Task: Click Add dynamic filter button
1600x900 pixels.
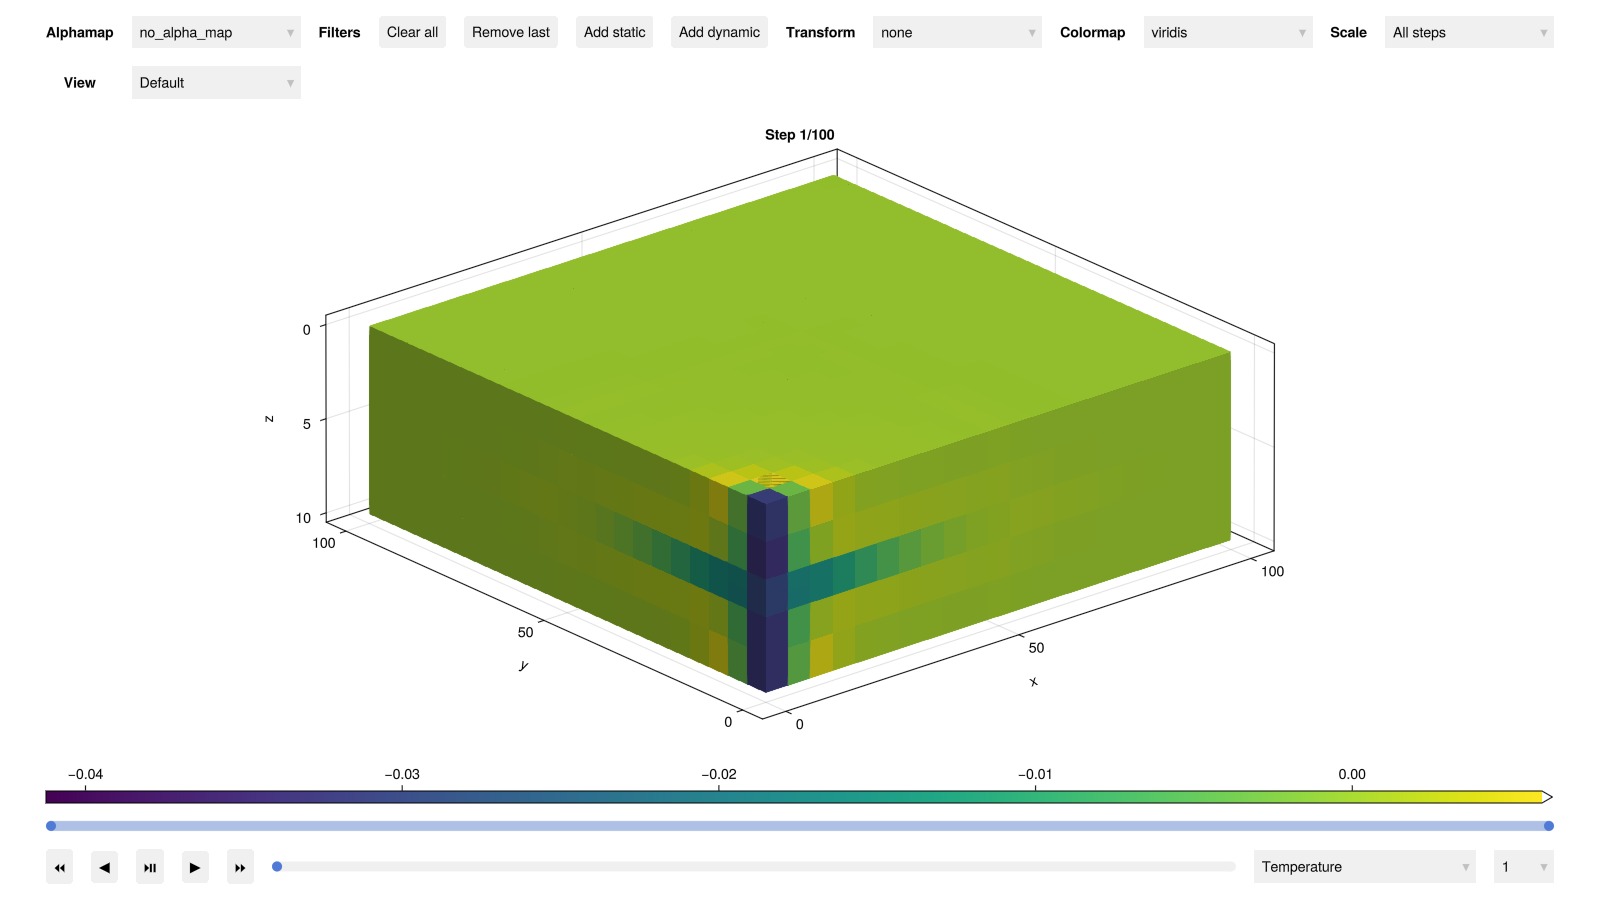Action: 719,33
